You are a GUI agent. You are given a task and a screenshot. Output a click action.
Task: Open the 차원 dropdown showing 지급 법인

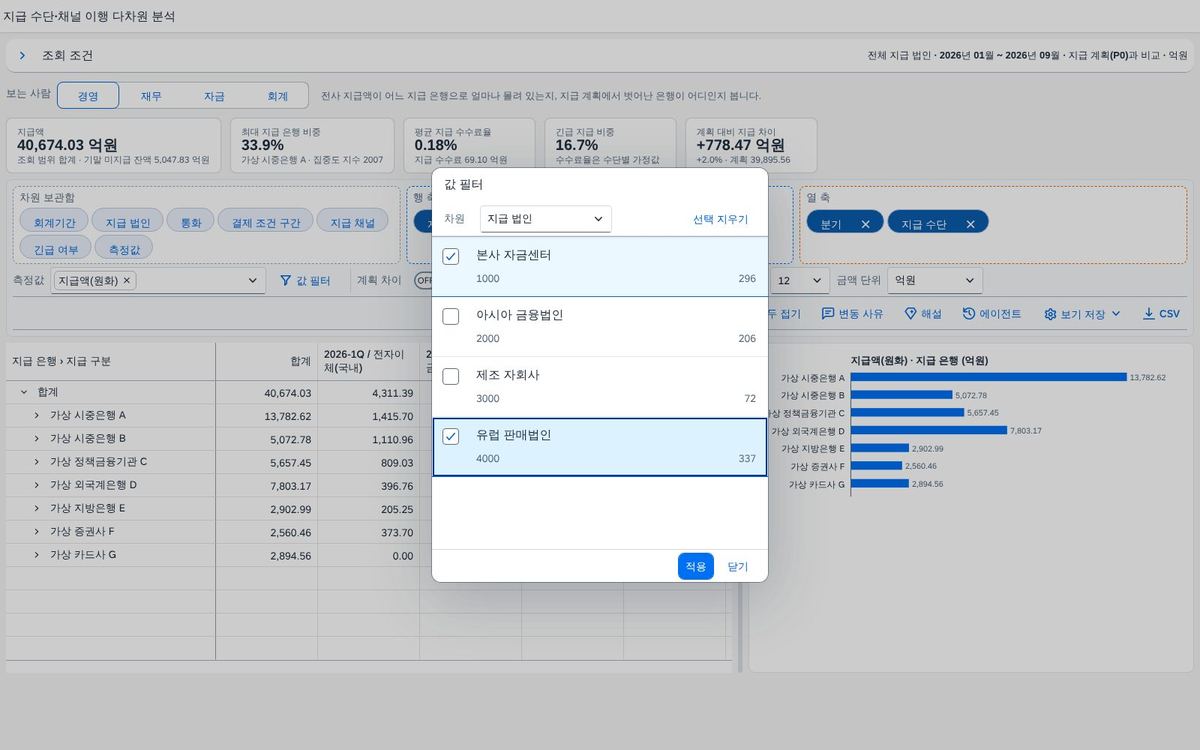pyautogui.click(x=546, y=219)
